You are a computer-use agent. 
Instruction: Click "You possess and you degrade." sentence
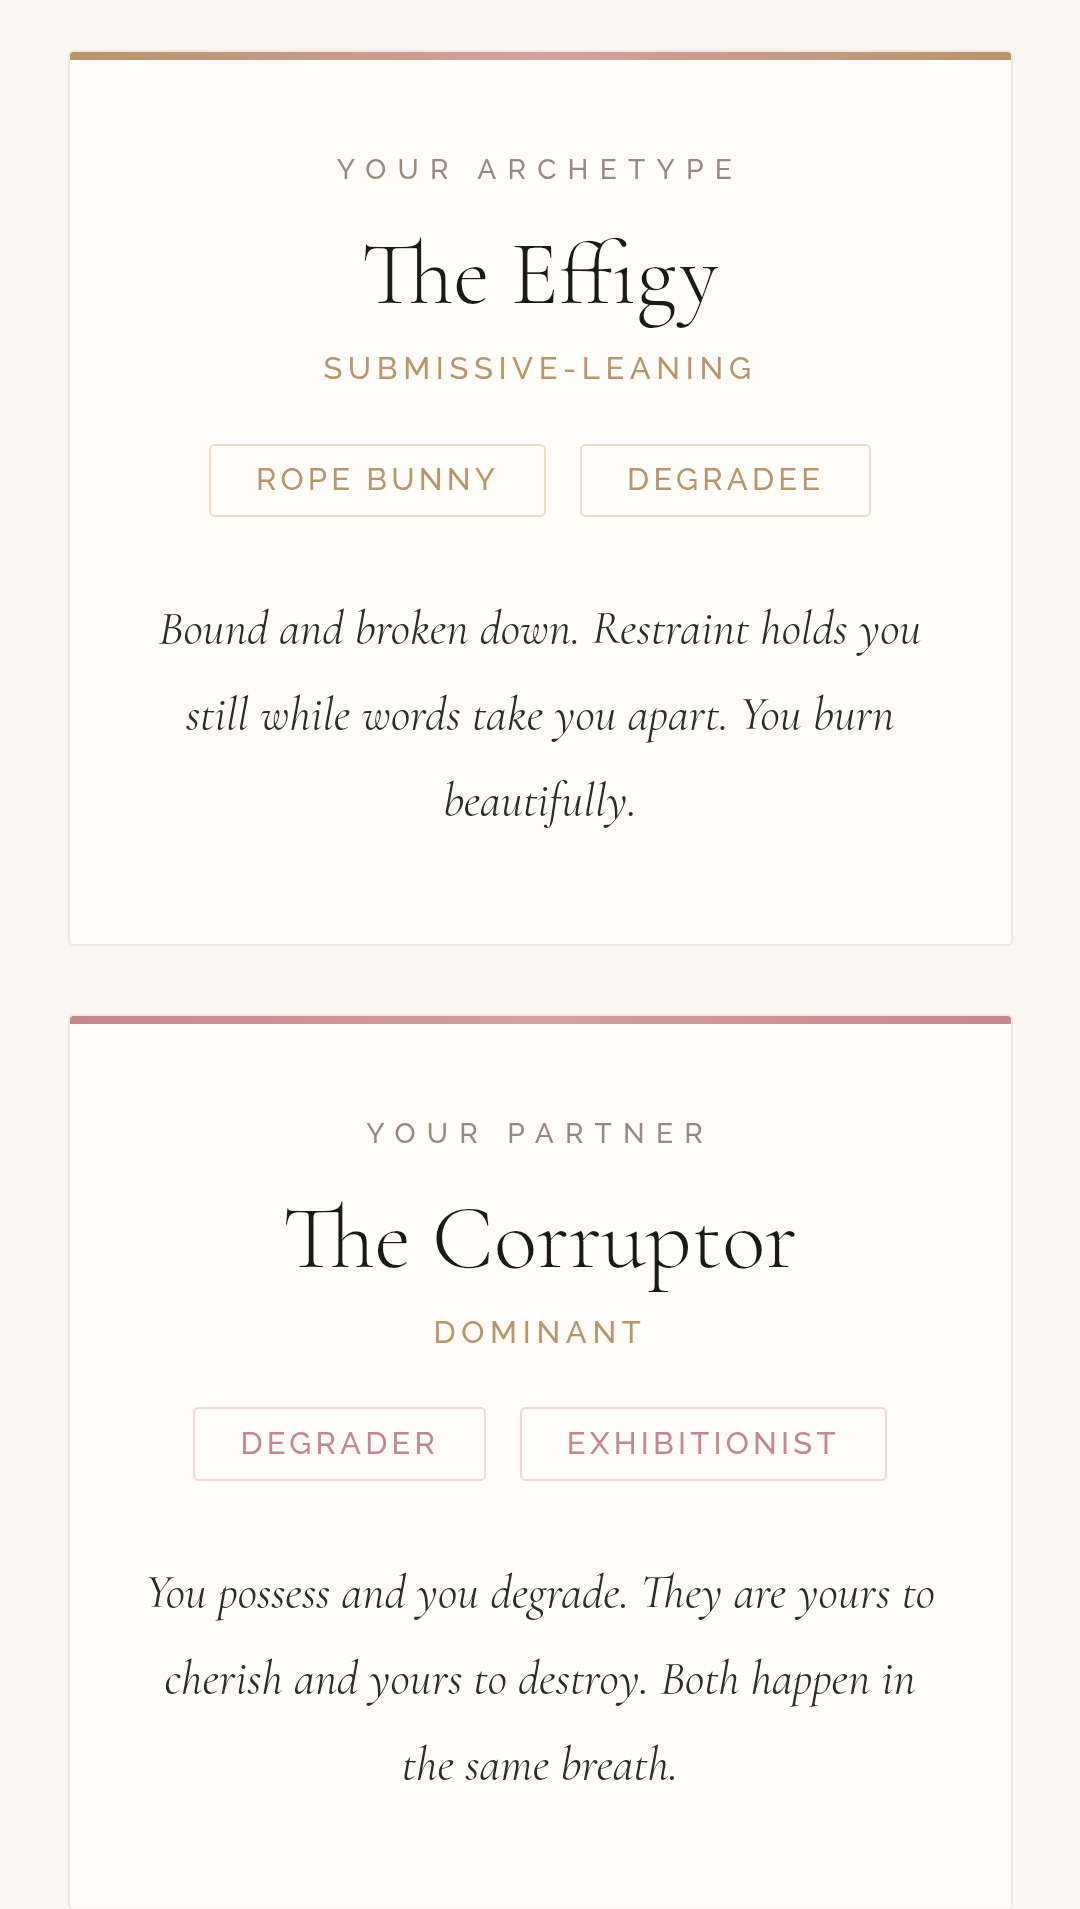[388, 1594]
